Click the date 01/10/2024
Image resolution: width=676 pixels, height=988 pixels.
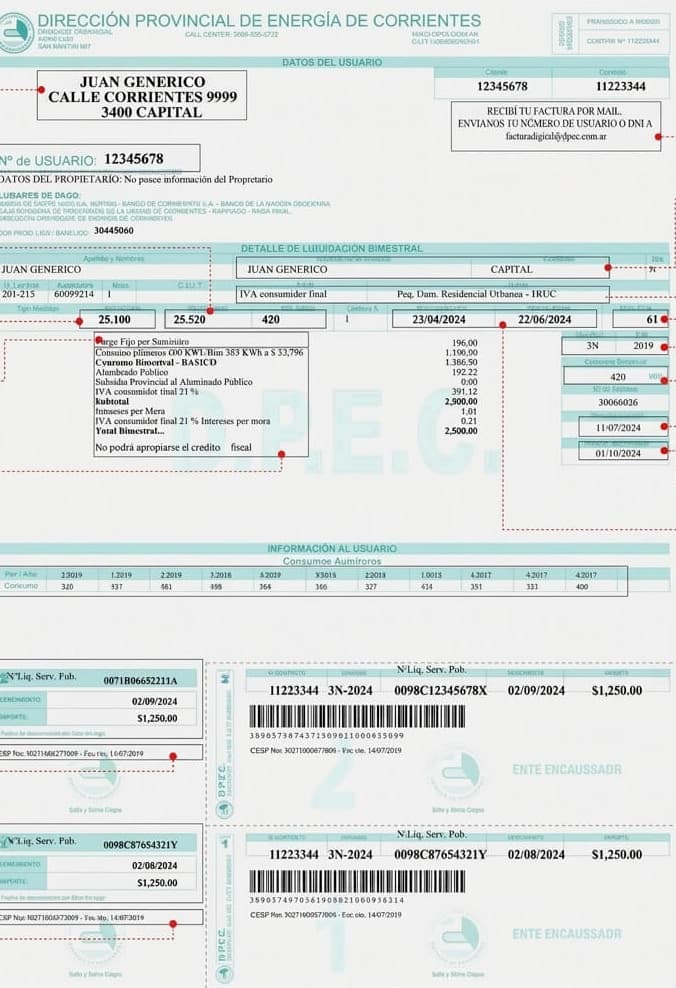coord(618,453)
